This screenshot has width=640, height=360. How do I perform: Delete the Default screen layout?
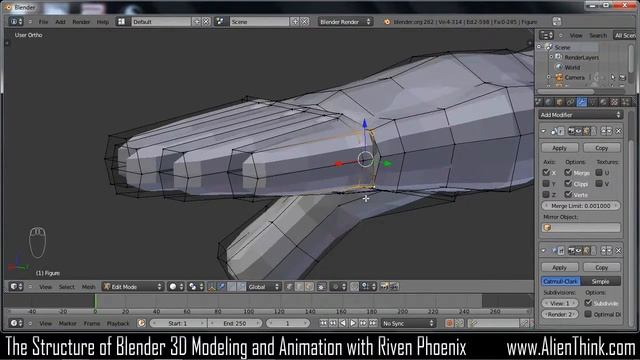206,22
